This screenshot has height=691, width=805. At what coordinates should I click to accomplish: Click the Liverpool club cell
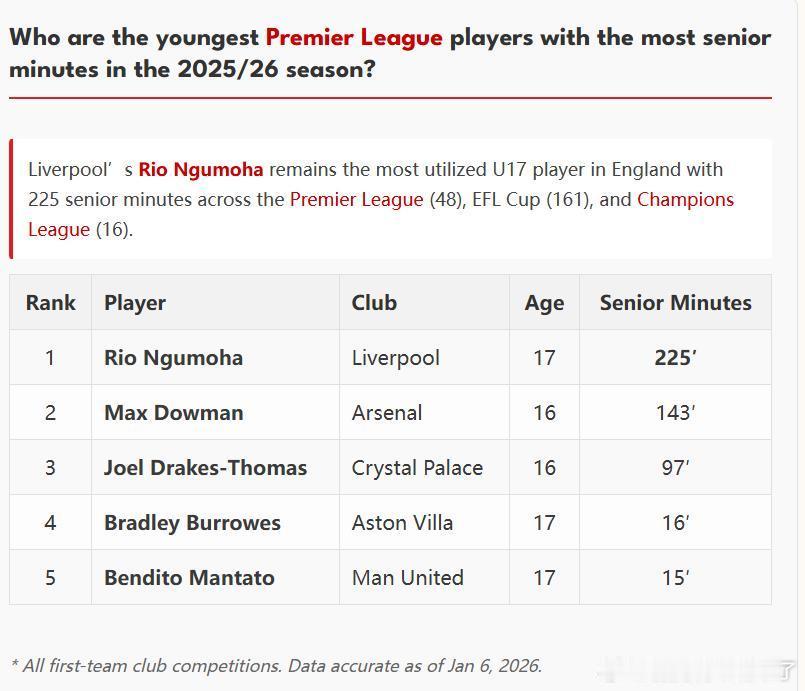point(395,358)
